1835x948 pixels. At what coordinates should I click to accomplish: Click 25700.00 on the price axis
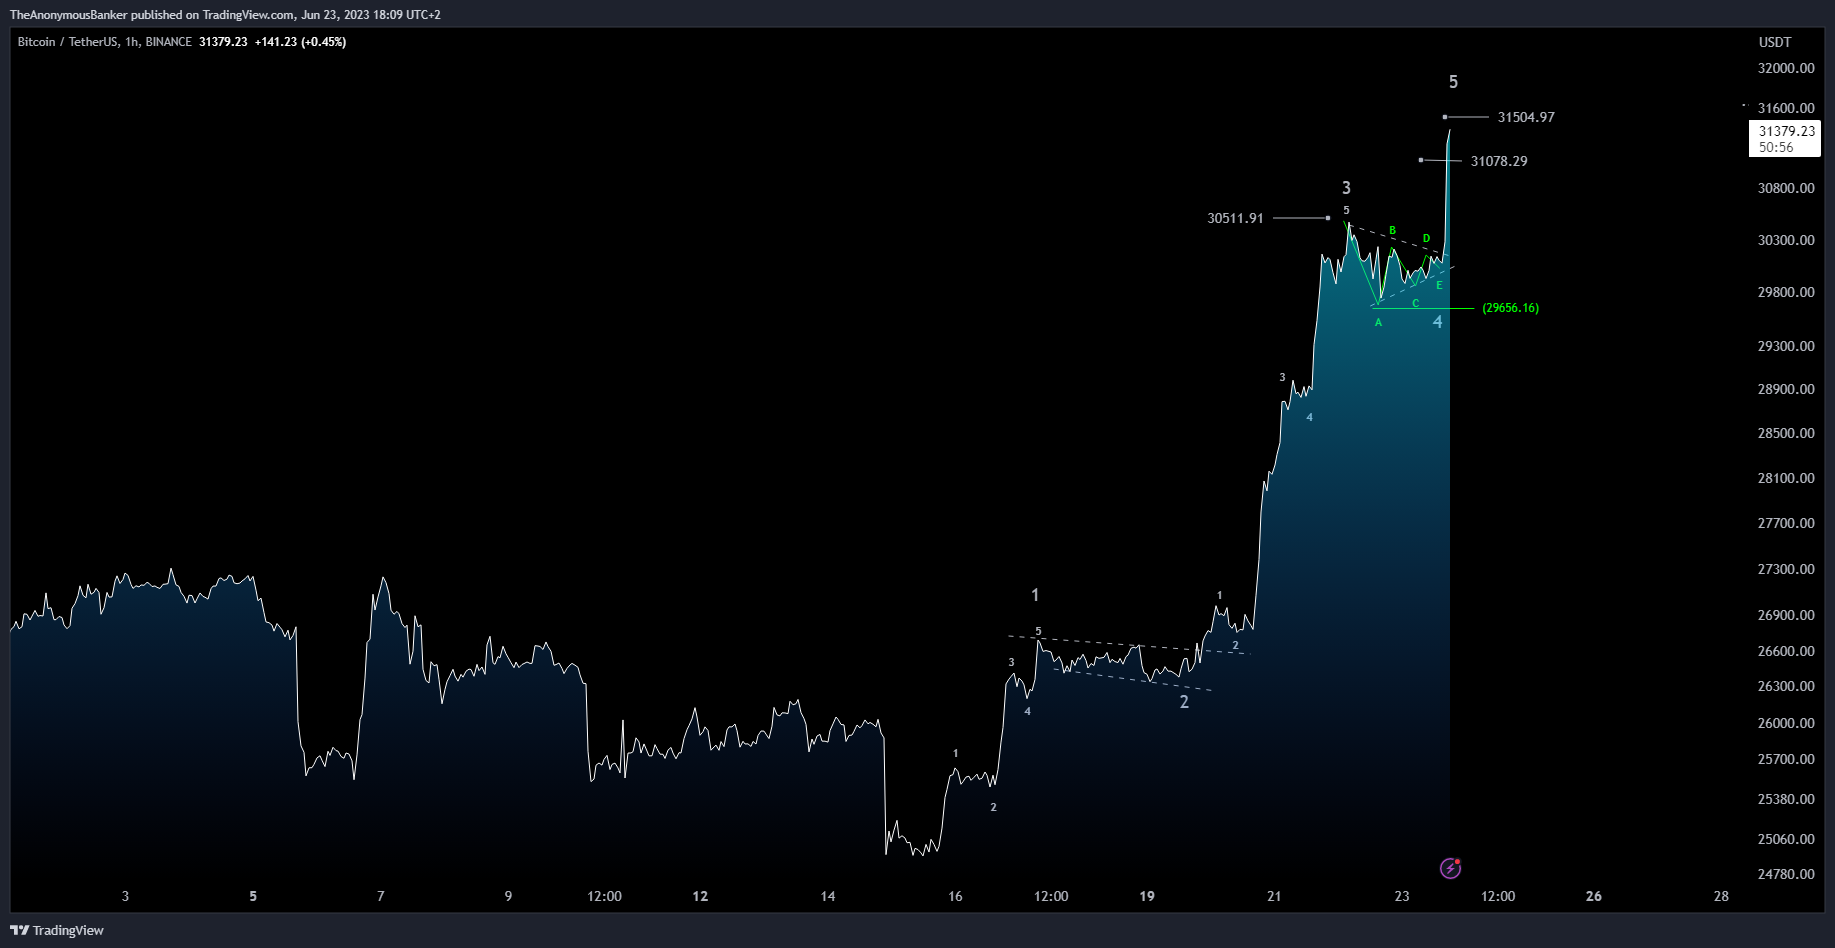click(x=1785, y=759)
